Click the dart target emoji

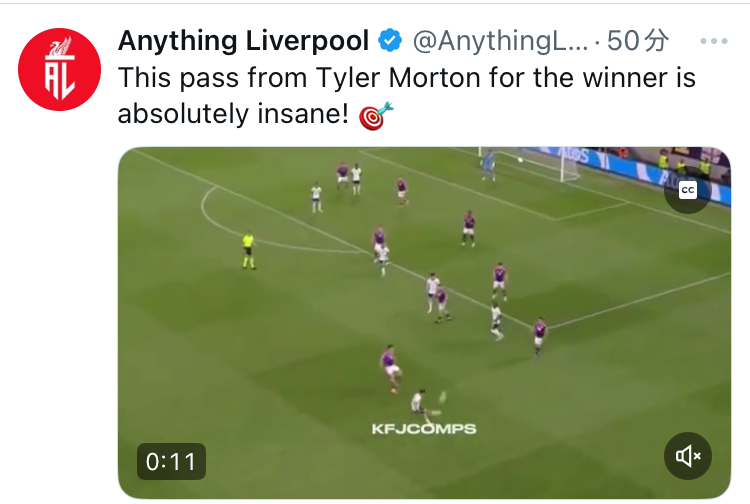pyautogui.click(x=376, y=115)
